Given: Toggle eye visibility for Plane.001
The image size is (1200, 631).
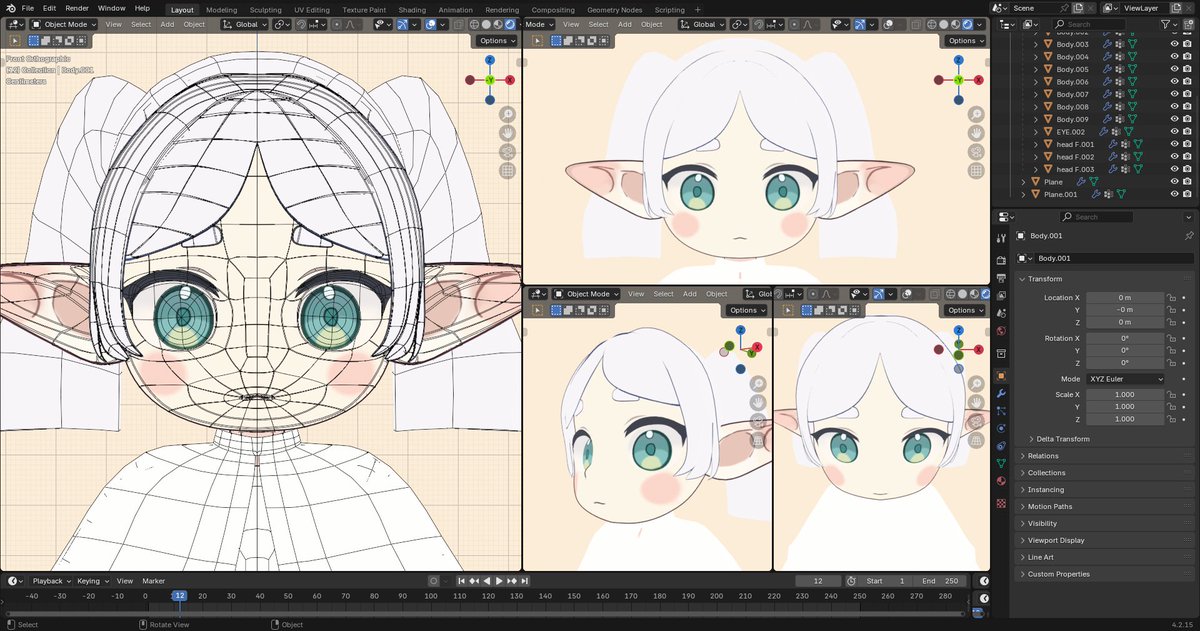Looking at the screenshot, I should point(1174,194).
